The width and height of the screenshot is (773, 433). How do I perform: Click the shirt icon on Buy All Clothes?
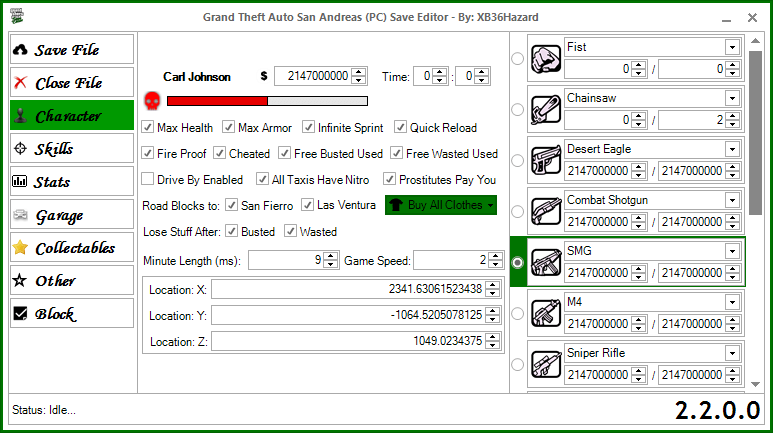point(395,205)
